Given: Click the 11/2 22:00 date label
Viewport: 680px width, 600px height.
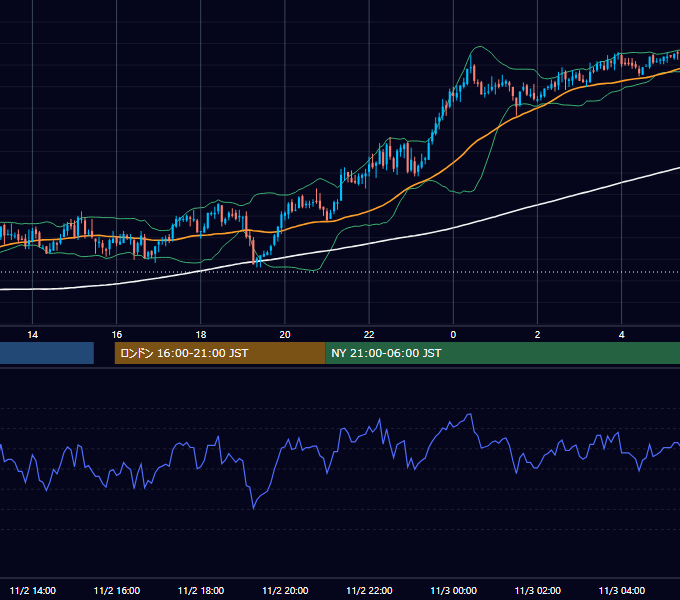Looking at the screenshot, I should point(369,590).
